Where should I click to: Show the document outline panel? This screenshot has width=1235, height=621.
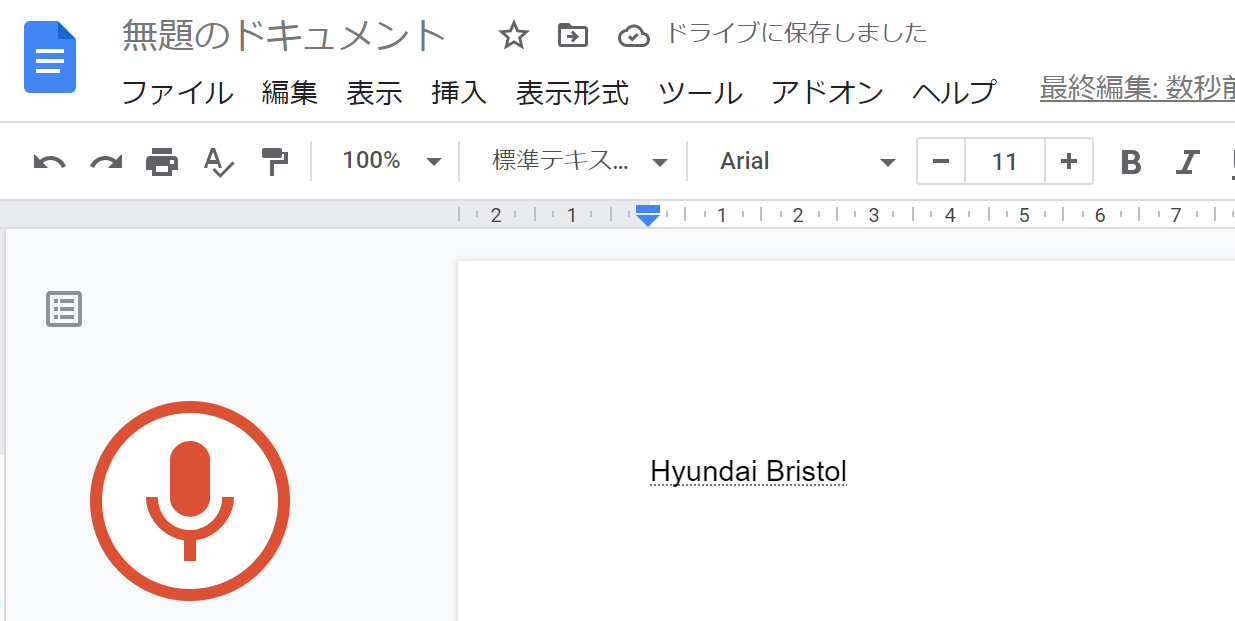[64, 309]
